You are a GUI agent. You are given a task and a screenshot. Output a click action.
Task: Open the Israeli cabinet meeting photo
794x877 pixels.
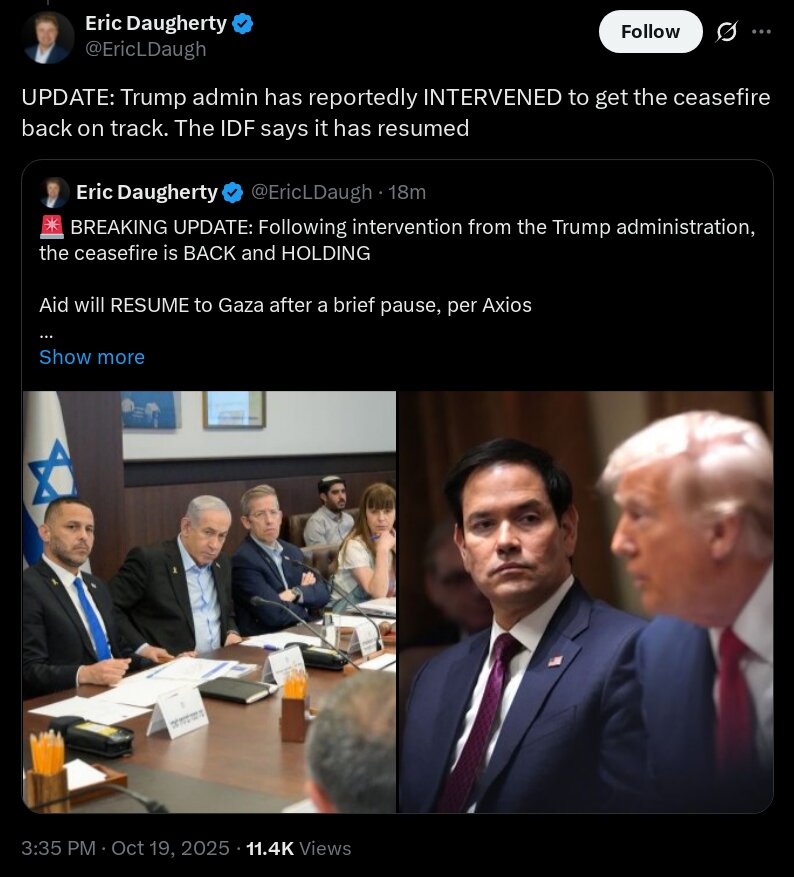coord(209,602)
